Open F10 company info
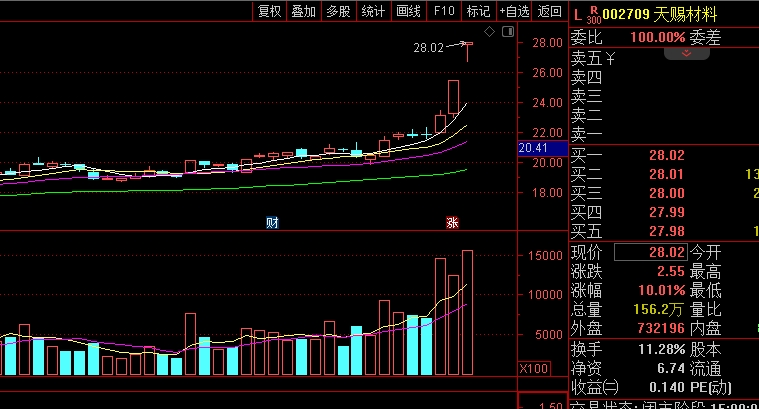Screen dimensions: 759x409 click(x=444, y=11)
